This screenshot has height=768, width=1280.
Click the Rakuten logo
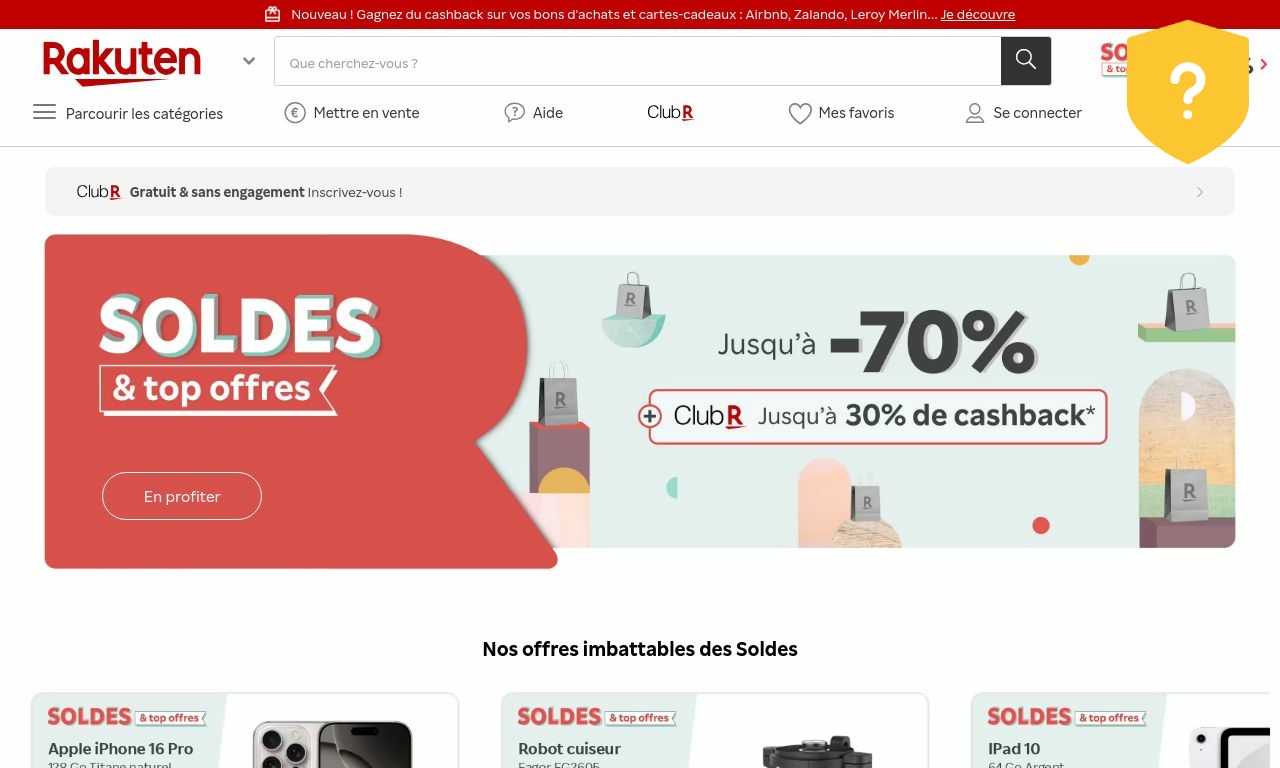pos(122,62)
